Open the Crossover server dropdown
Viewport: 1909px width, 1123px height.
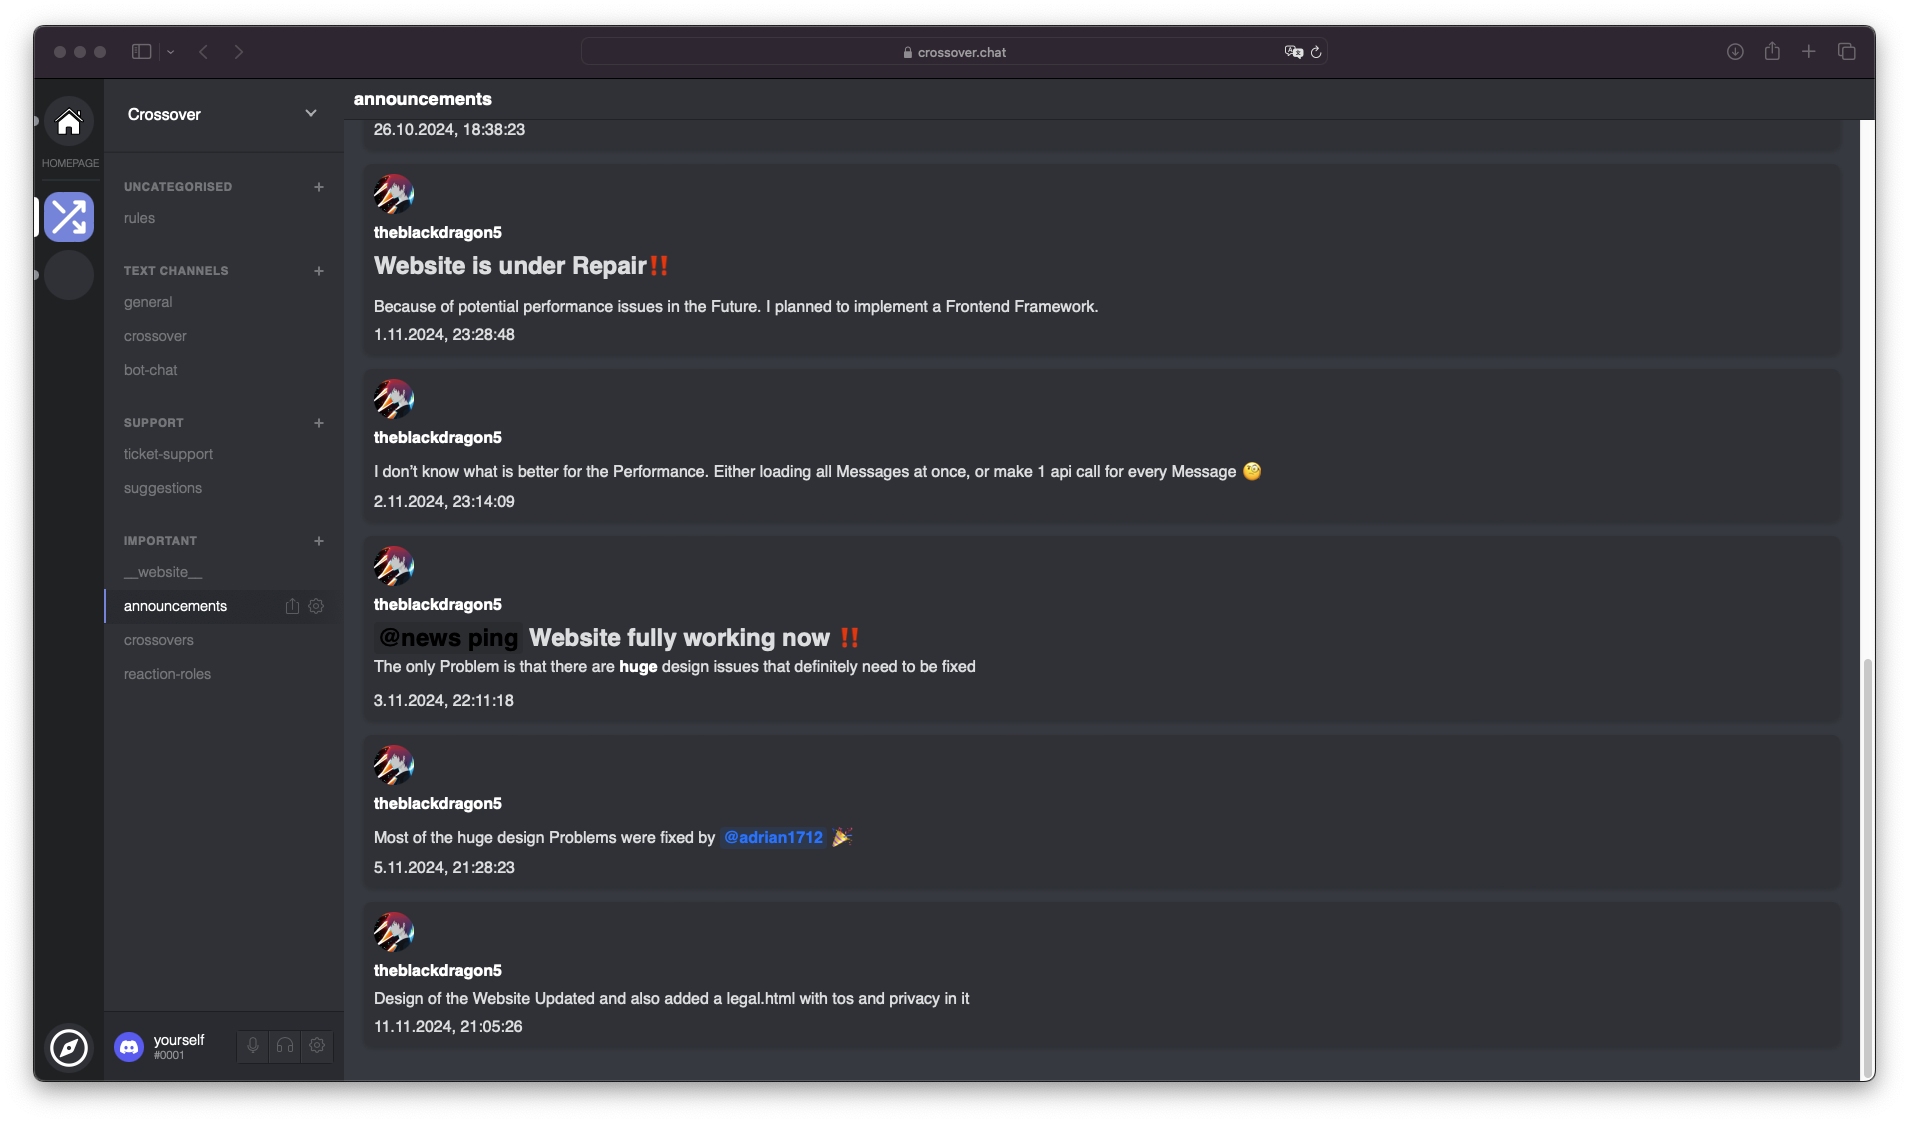(311, 114)
